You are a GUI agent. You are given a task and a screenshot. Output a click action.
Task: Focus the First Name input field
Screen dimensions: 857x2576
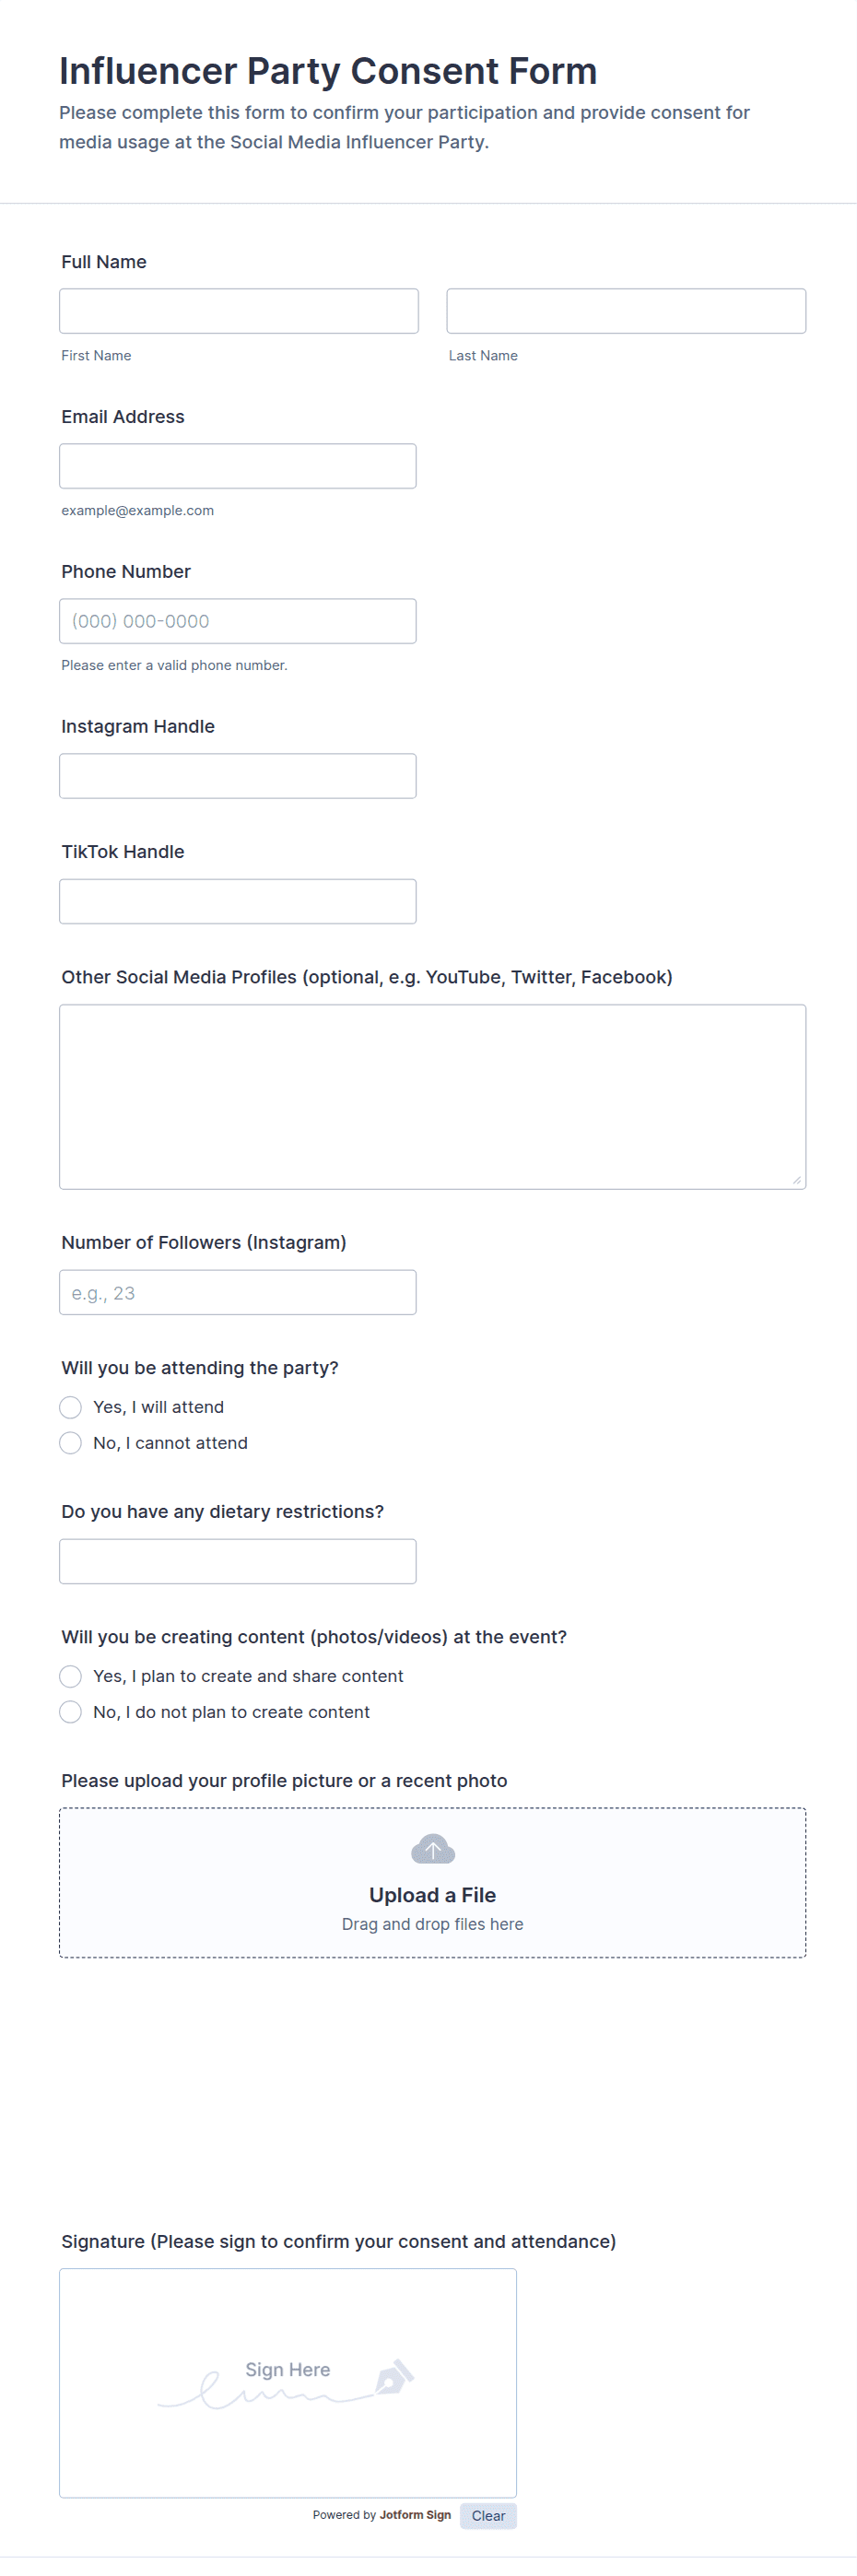pos(238,311)
